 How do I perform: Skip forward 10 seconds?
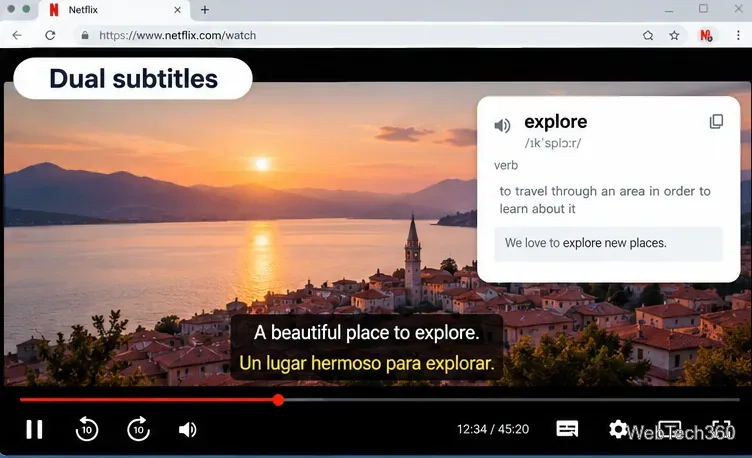click(138, 429)
